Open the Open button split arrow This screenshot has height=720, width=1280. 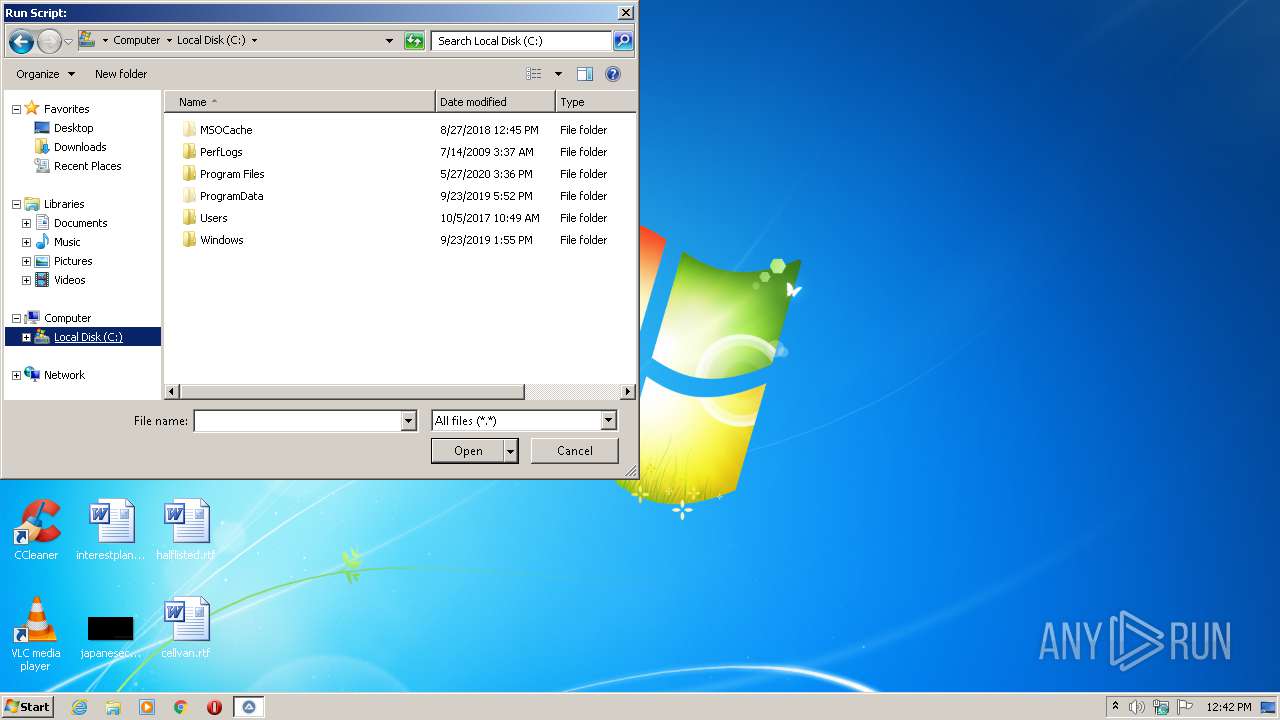(511, 451)
